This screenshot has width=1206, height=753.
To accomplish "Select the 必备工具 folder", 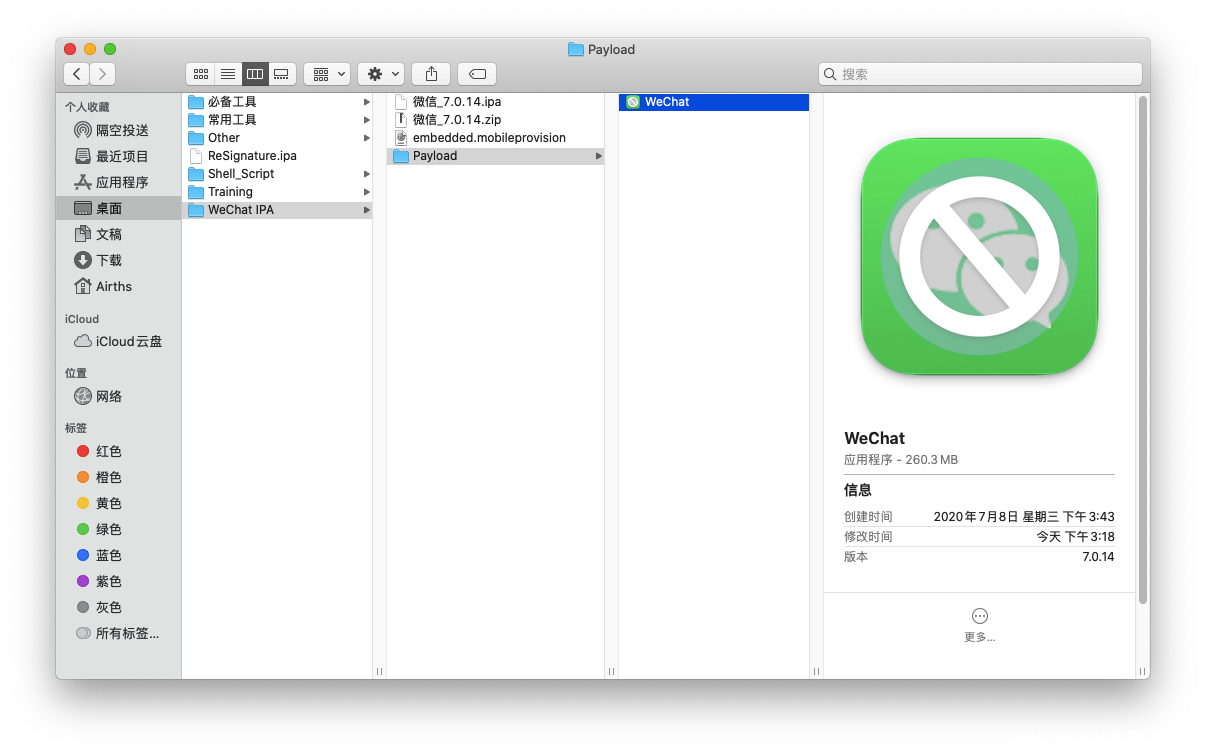I will [277, 102].
